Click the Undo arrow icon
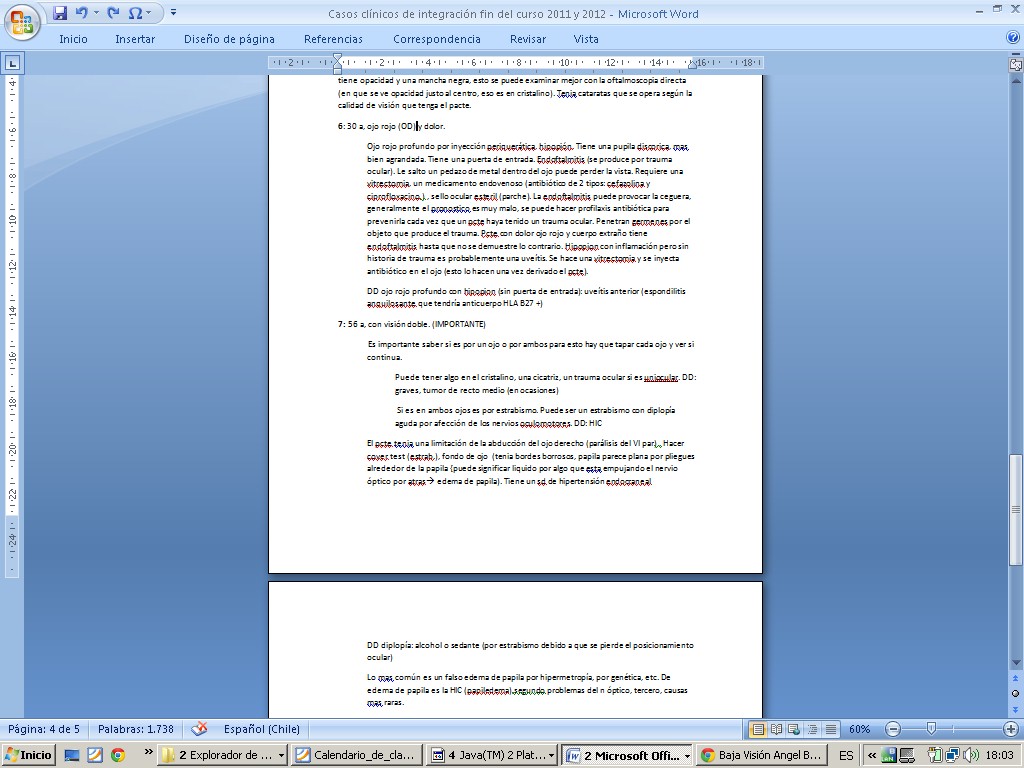Viewport: 1024px width, 768px height. pos(82,13)
